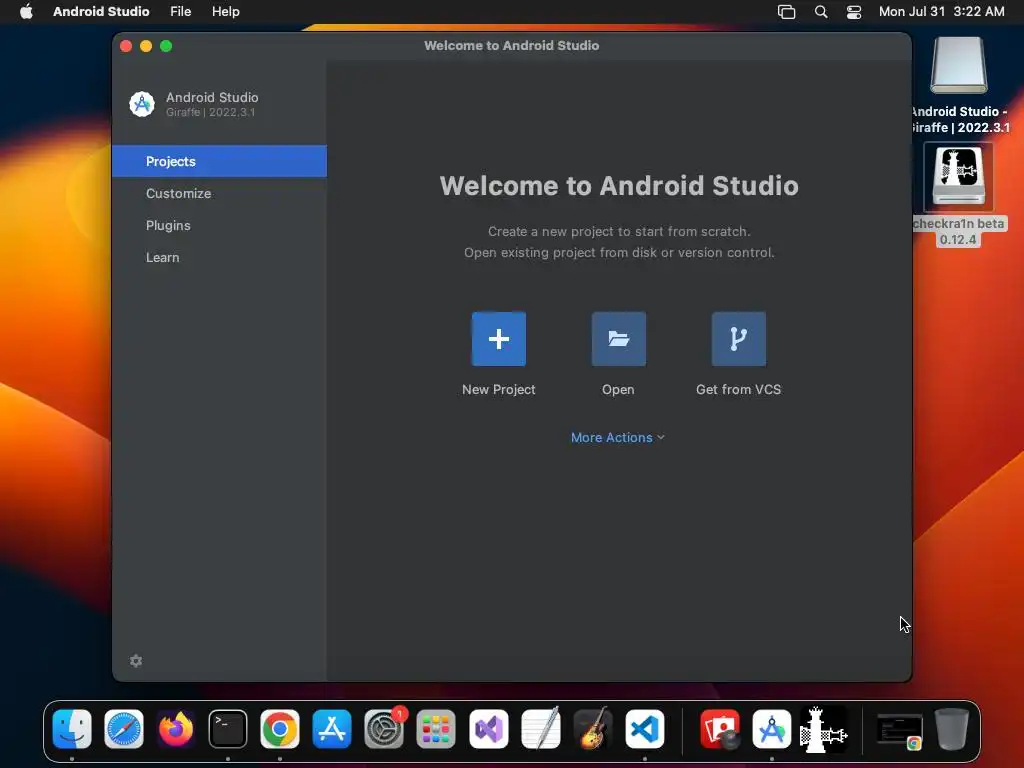Minimize the window with the yellow button
This screenshot has width=1024, height=768.
click(x=146, y=46)
